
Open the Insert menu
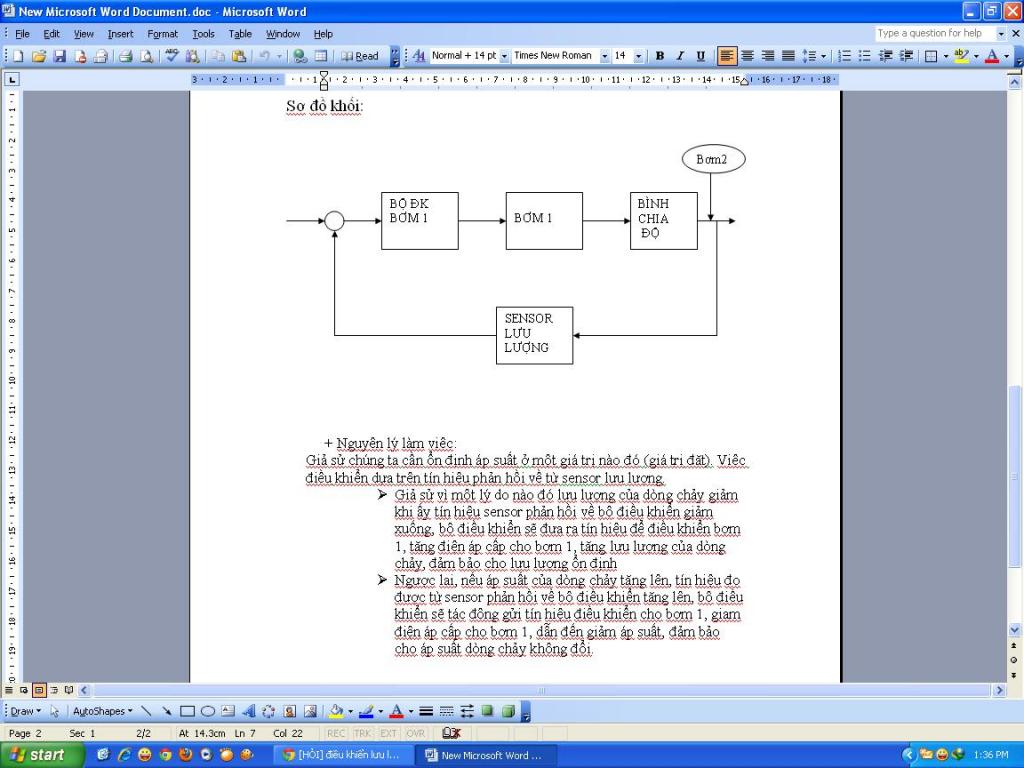coord(120,34)
